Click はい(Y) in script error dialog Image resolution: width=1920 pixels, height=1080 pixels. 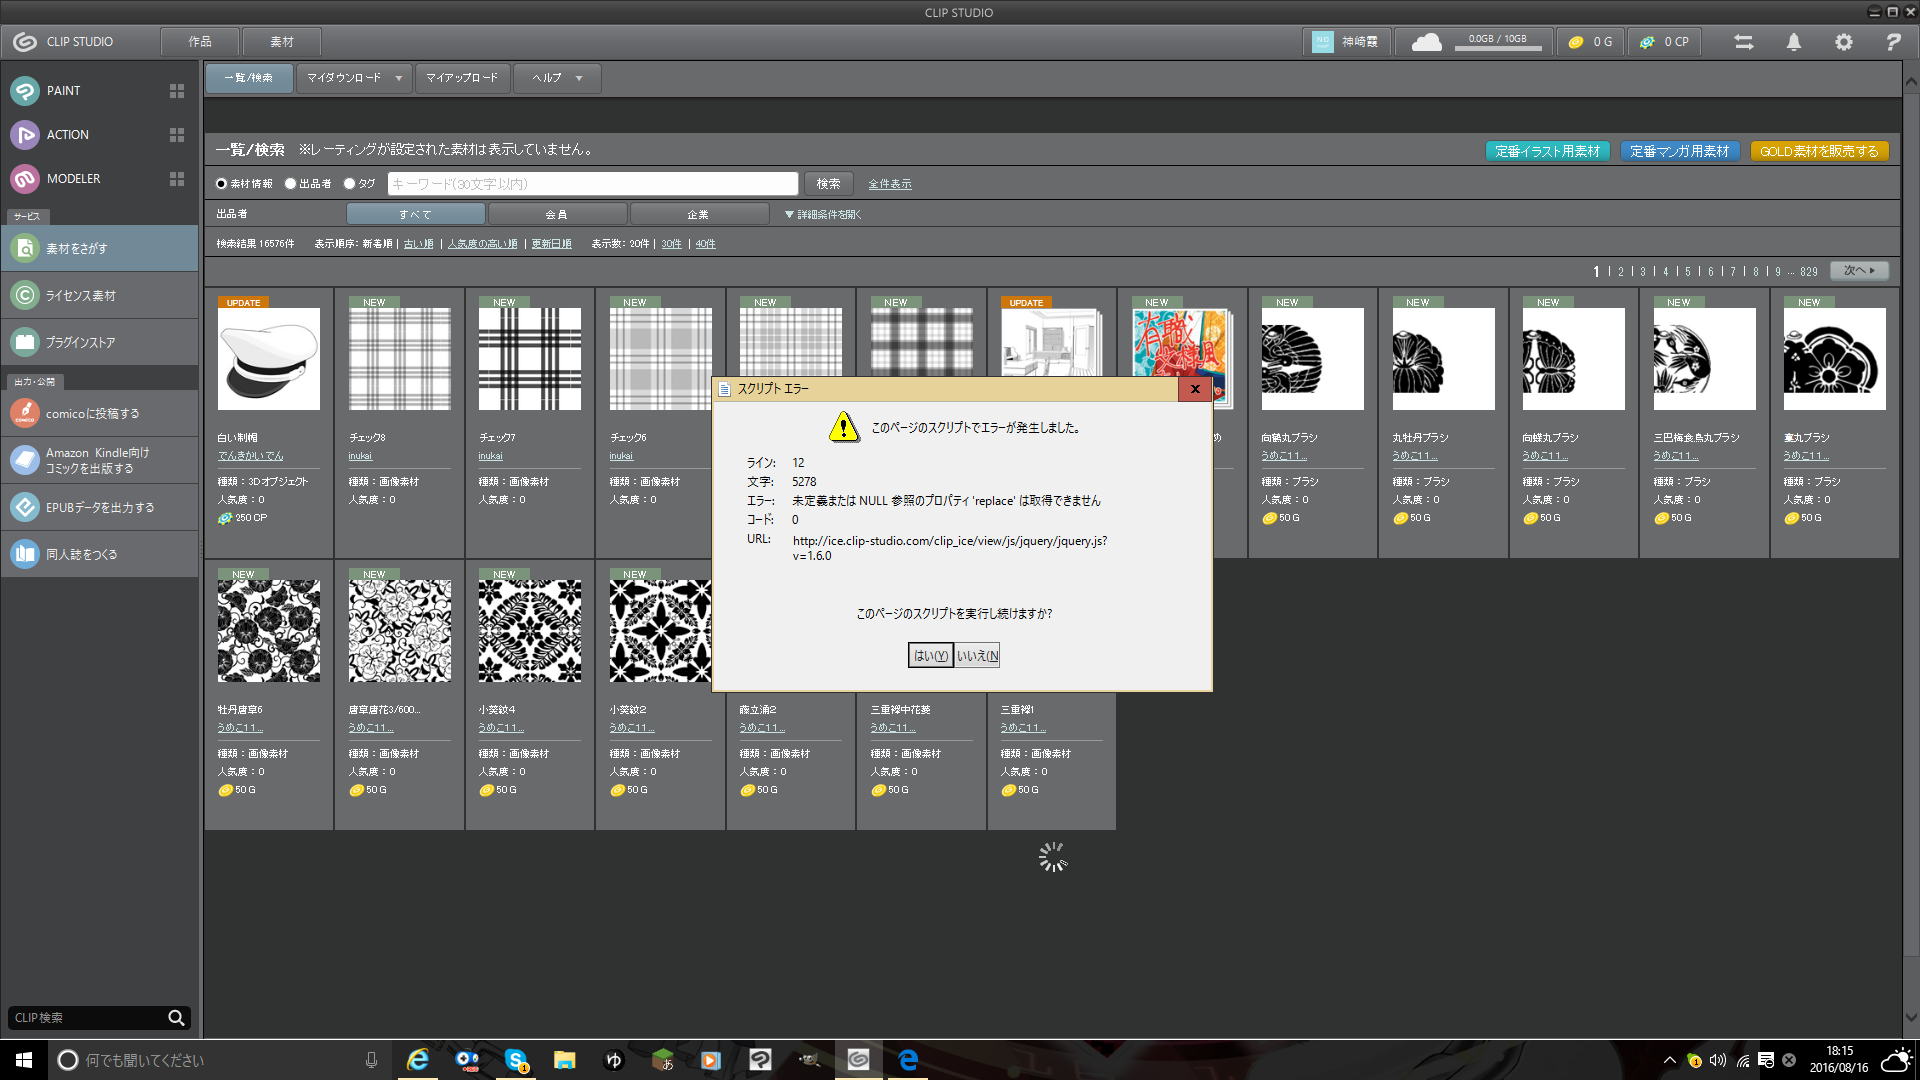pyautogui.click(x=929, y=656)
